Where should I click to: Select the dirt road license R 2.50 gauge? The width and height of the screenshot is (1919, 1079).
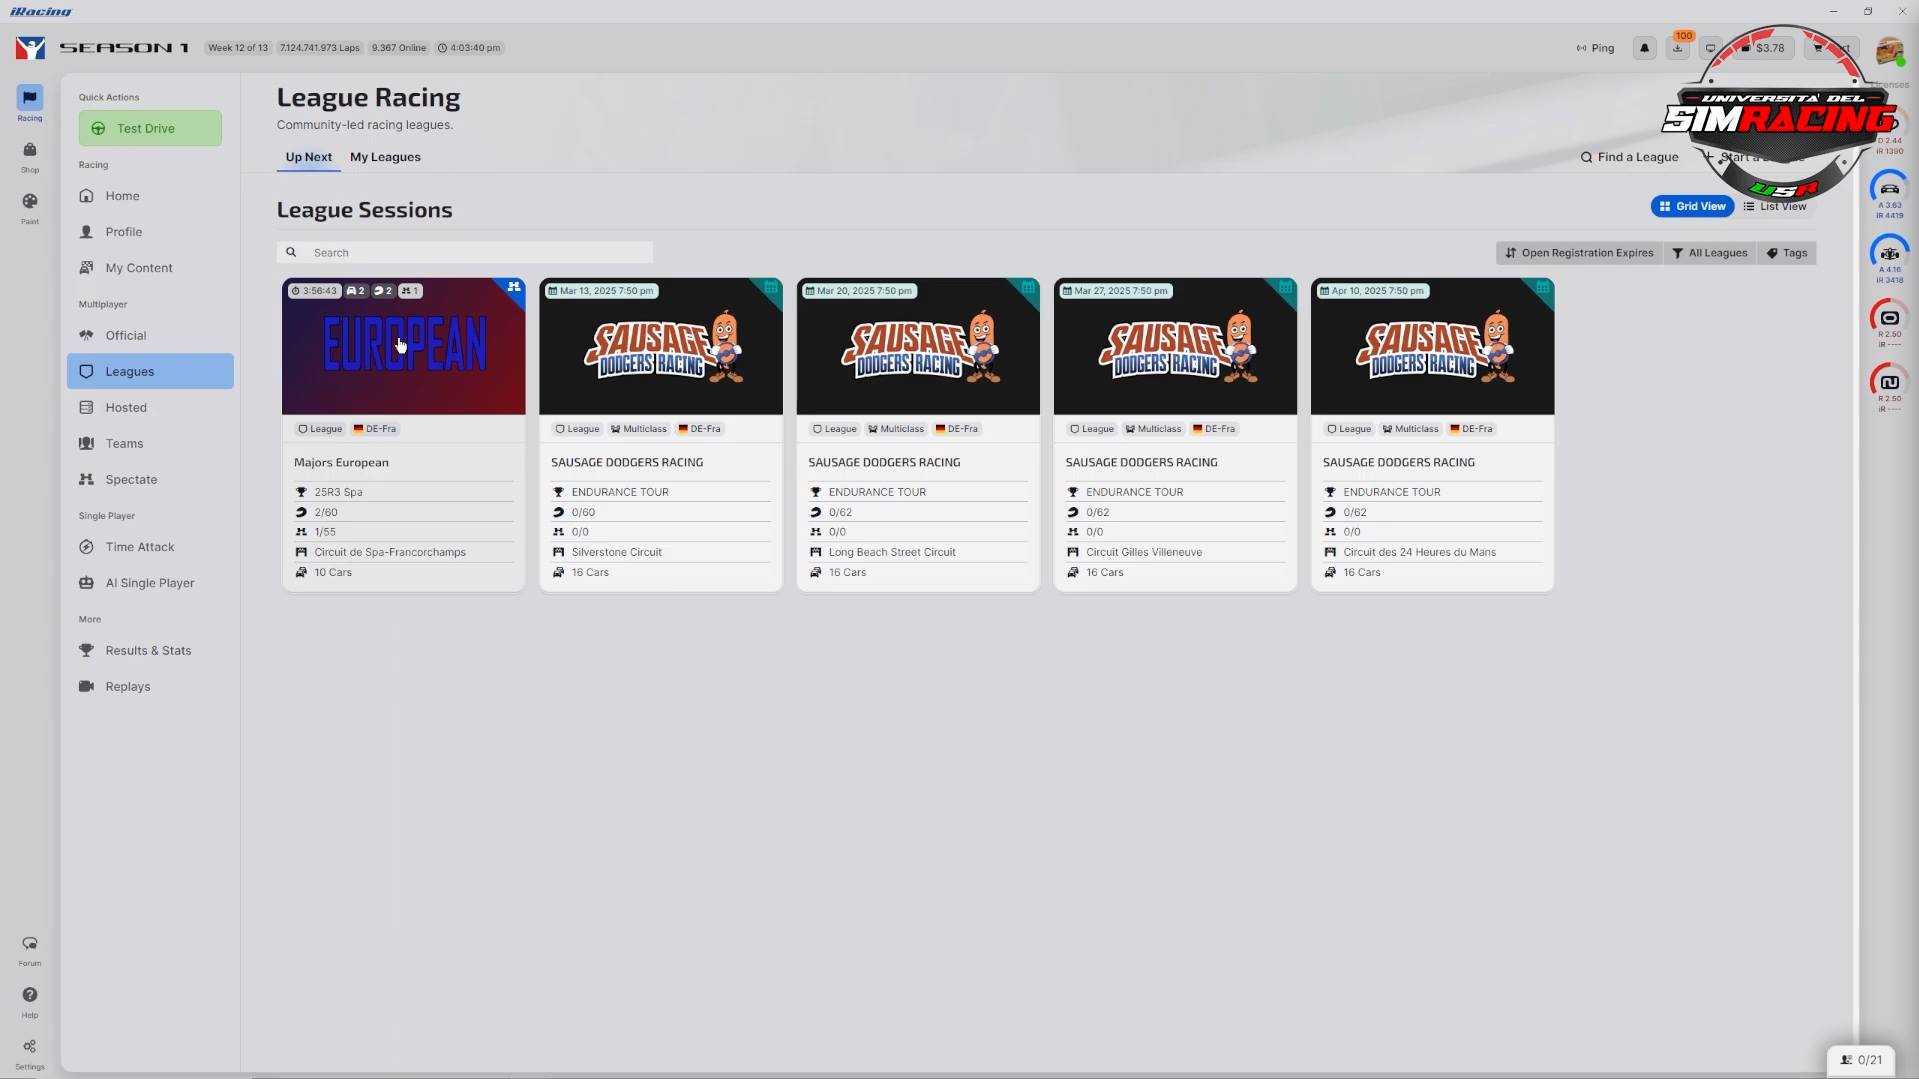[1889, 387]
